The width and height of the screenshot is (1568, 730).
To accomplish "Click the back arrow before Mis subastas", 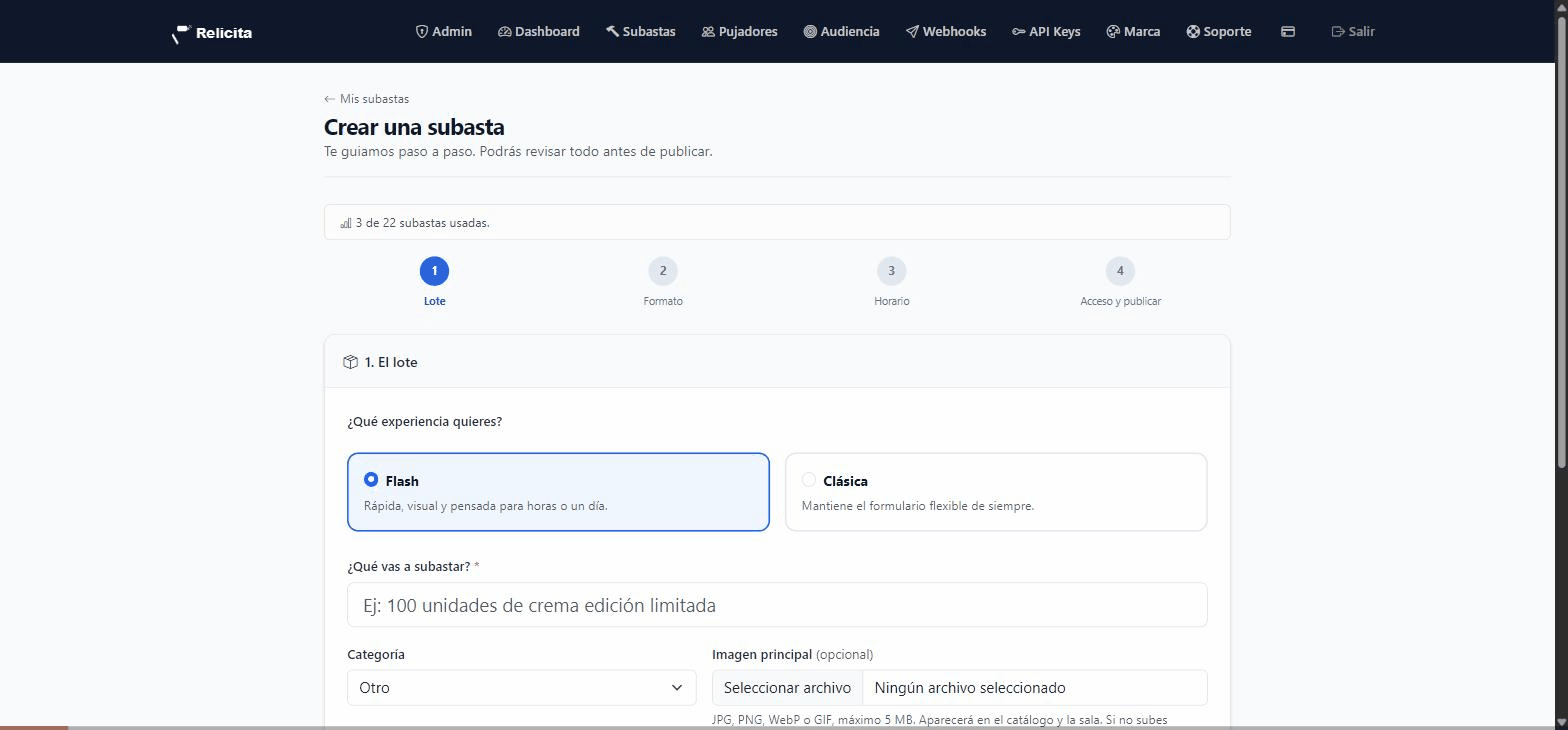I will pos(329,99).
